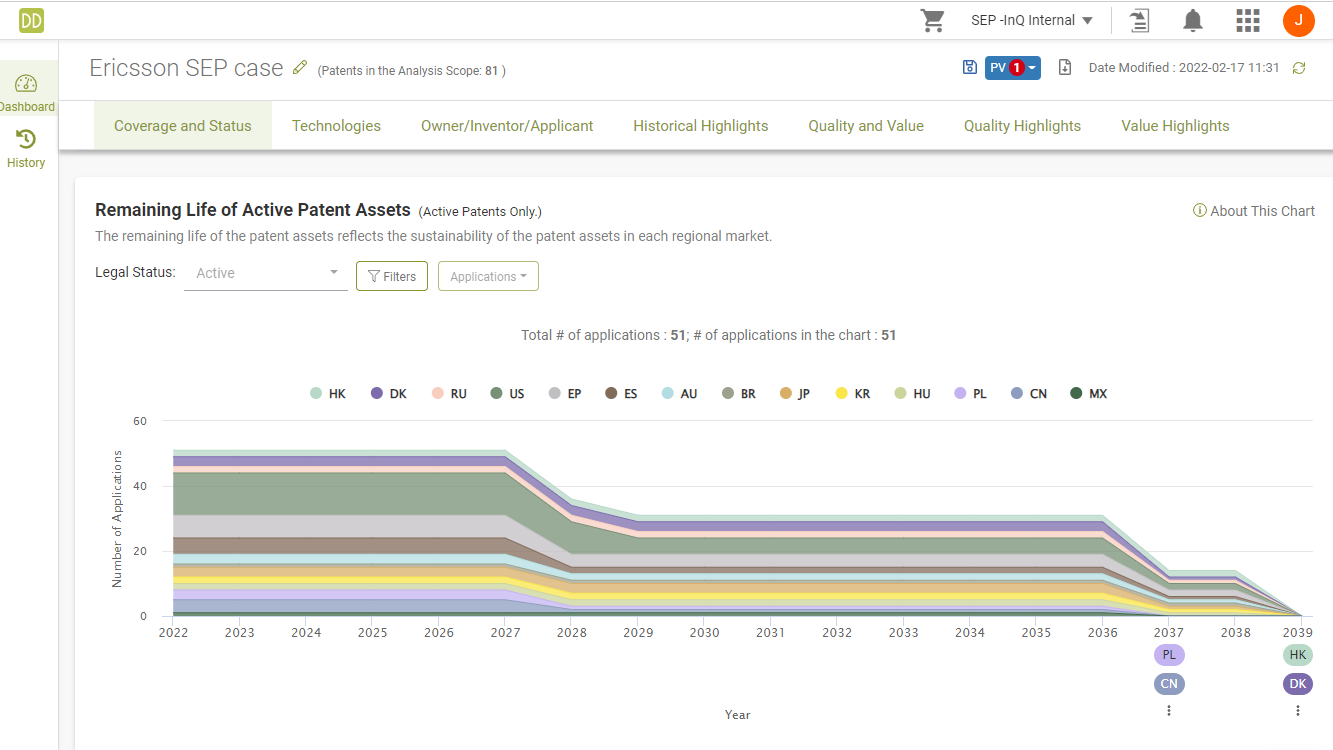Open the notifications bell

(x=1193, y=20)
